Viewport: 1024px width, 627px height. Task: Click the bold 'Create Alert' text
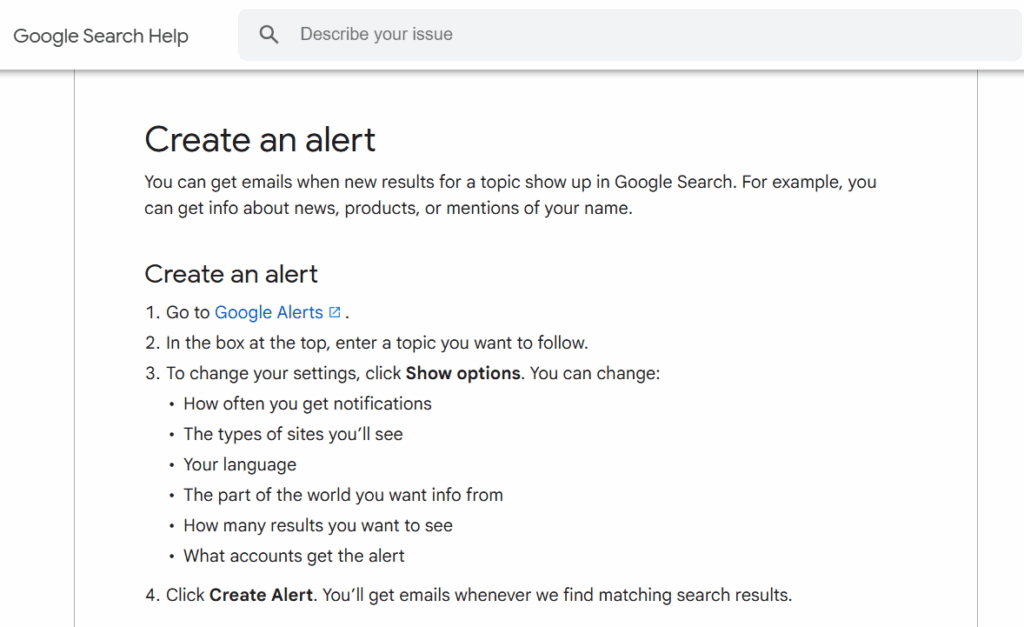click(x=261, y=595)
